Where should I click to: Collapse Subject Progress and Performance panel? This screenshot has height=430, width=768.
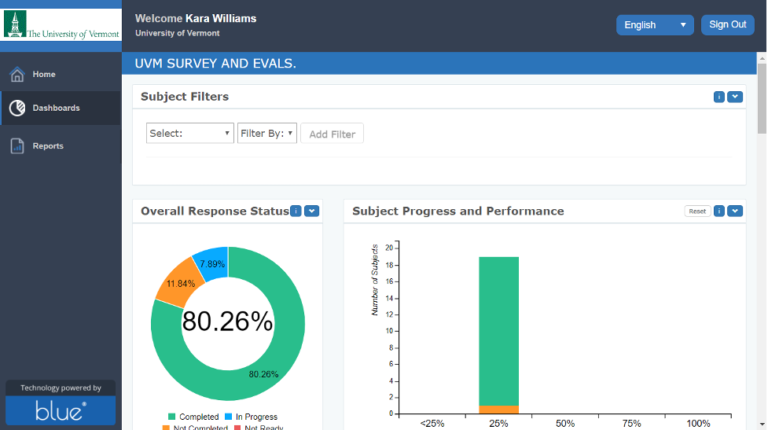click(x=735, y=211)
